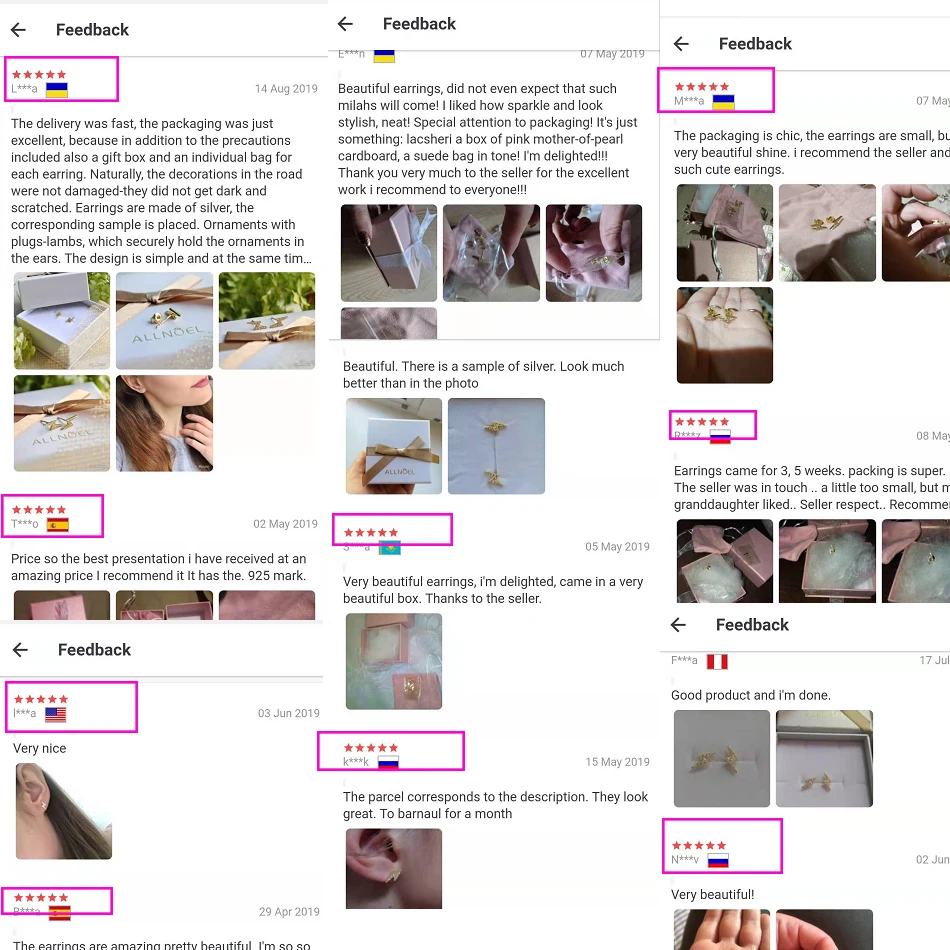Expand truncated review text dated 14 Aug 2019
The width and height of the screenshot is (950, 950).
coord(162,191)
